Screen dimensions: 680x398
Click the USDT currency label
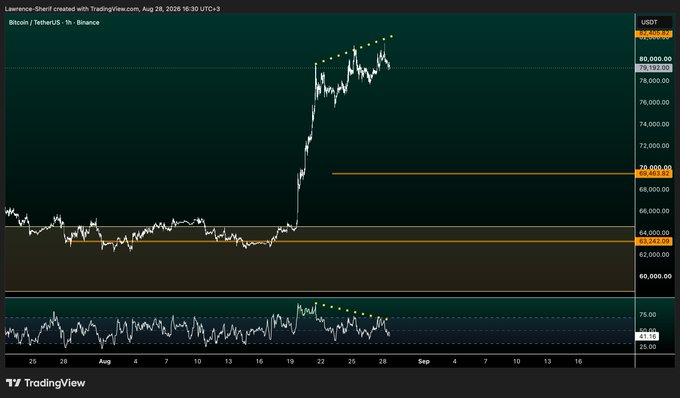(x=649, y=22)
